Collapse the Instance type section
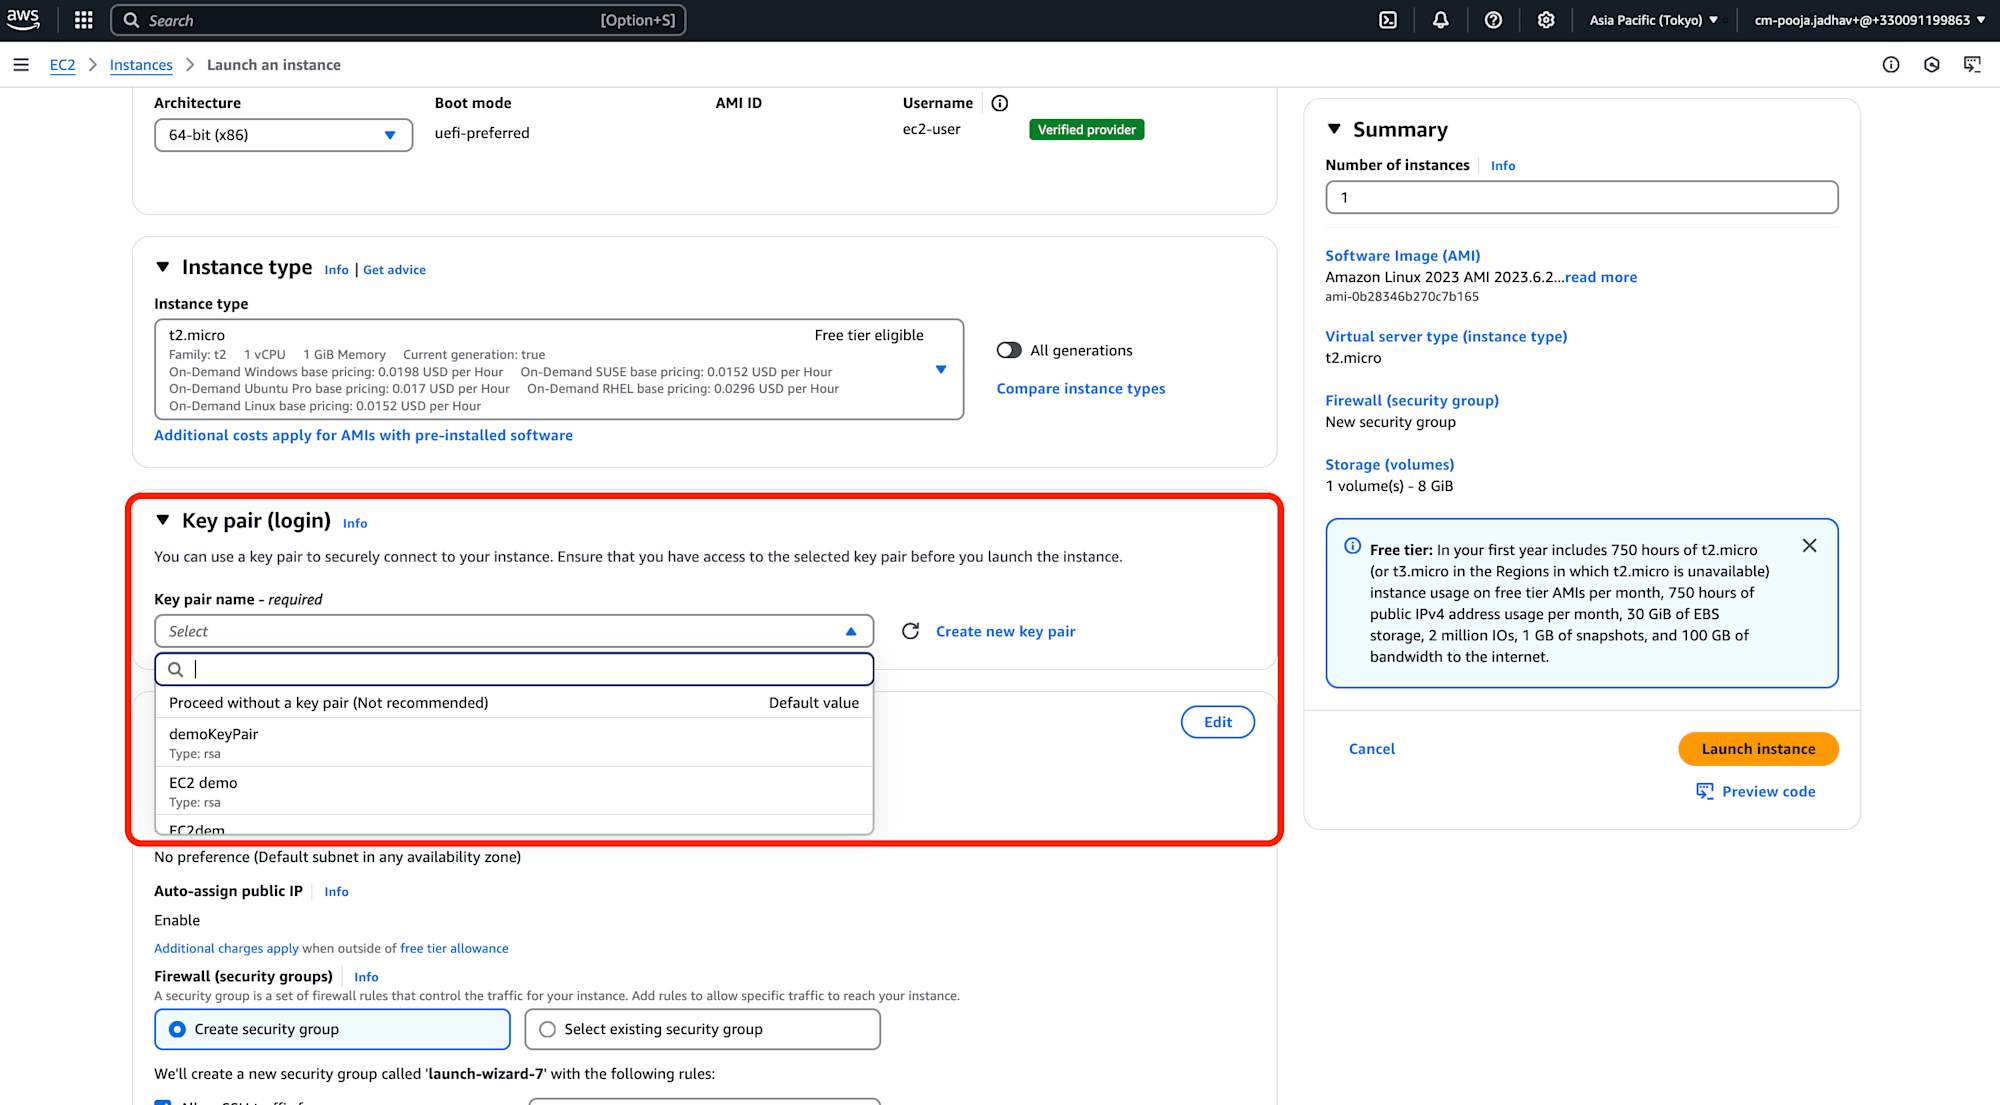 click(x=163, y=267)
